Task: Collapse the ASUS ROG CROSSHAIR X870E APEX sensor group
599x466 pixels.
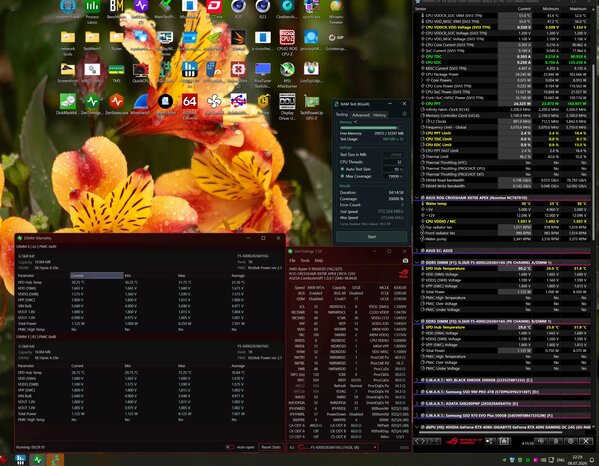Action: 417,197
